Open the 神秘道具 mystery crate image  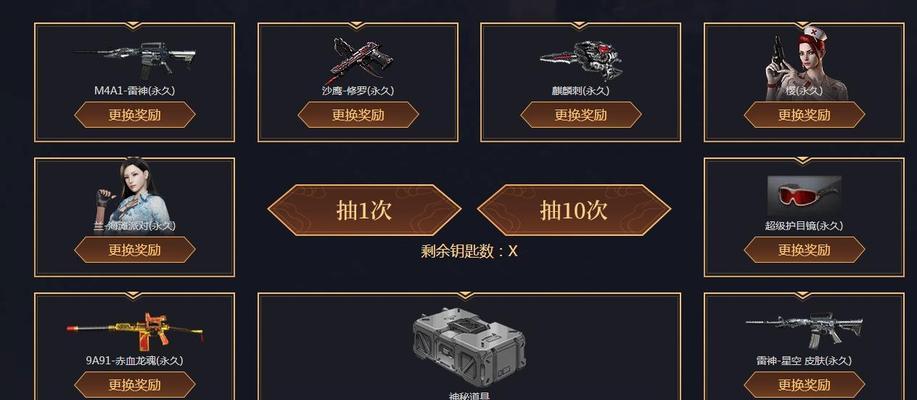pos(468,343)
